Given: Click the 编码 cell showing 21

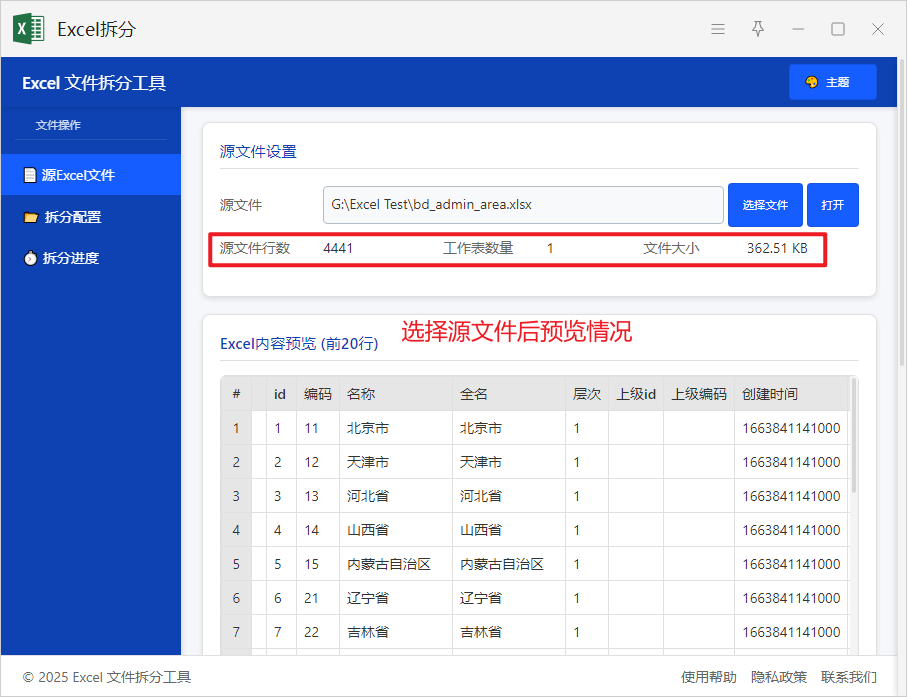Looking at the screenshot, I should point(318,598).
